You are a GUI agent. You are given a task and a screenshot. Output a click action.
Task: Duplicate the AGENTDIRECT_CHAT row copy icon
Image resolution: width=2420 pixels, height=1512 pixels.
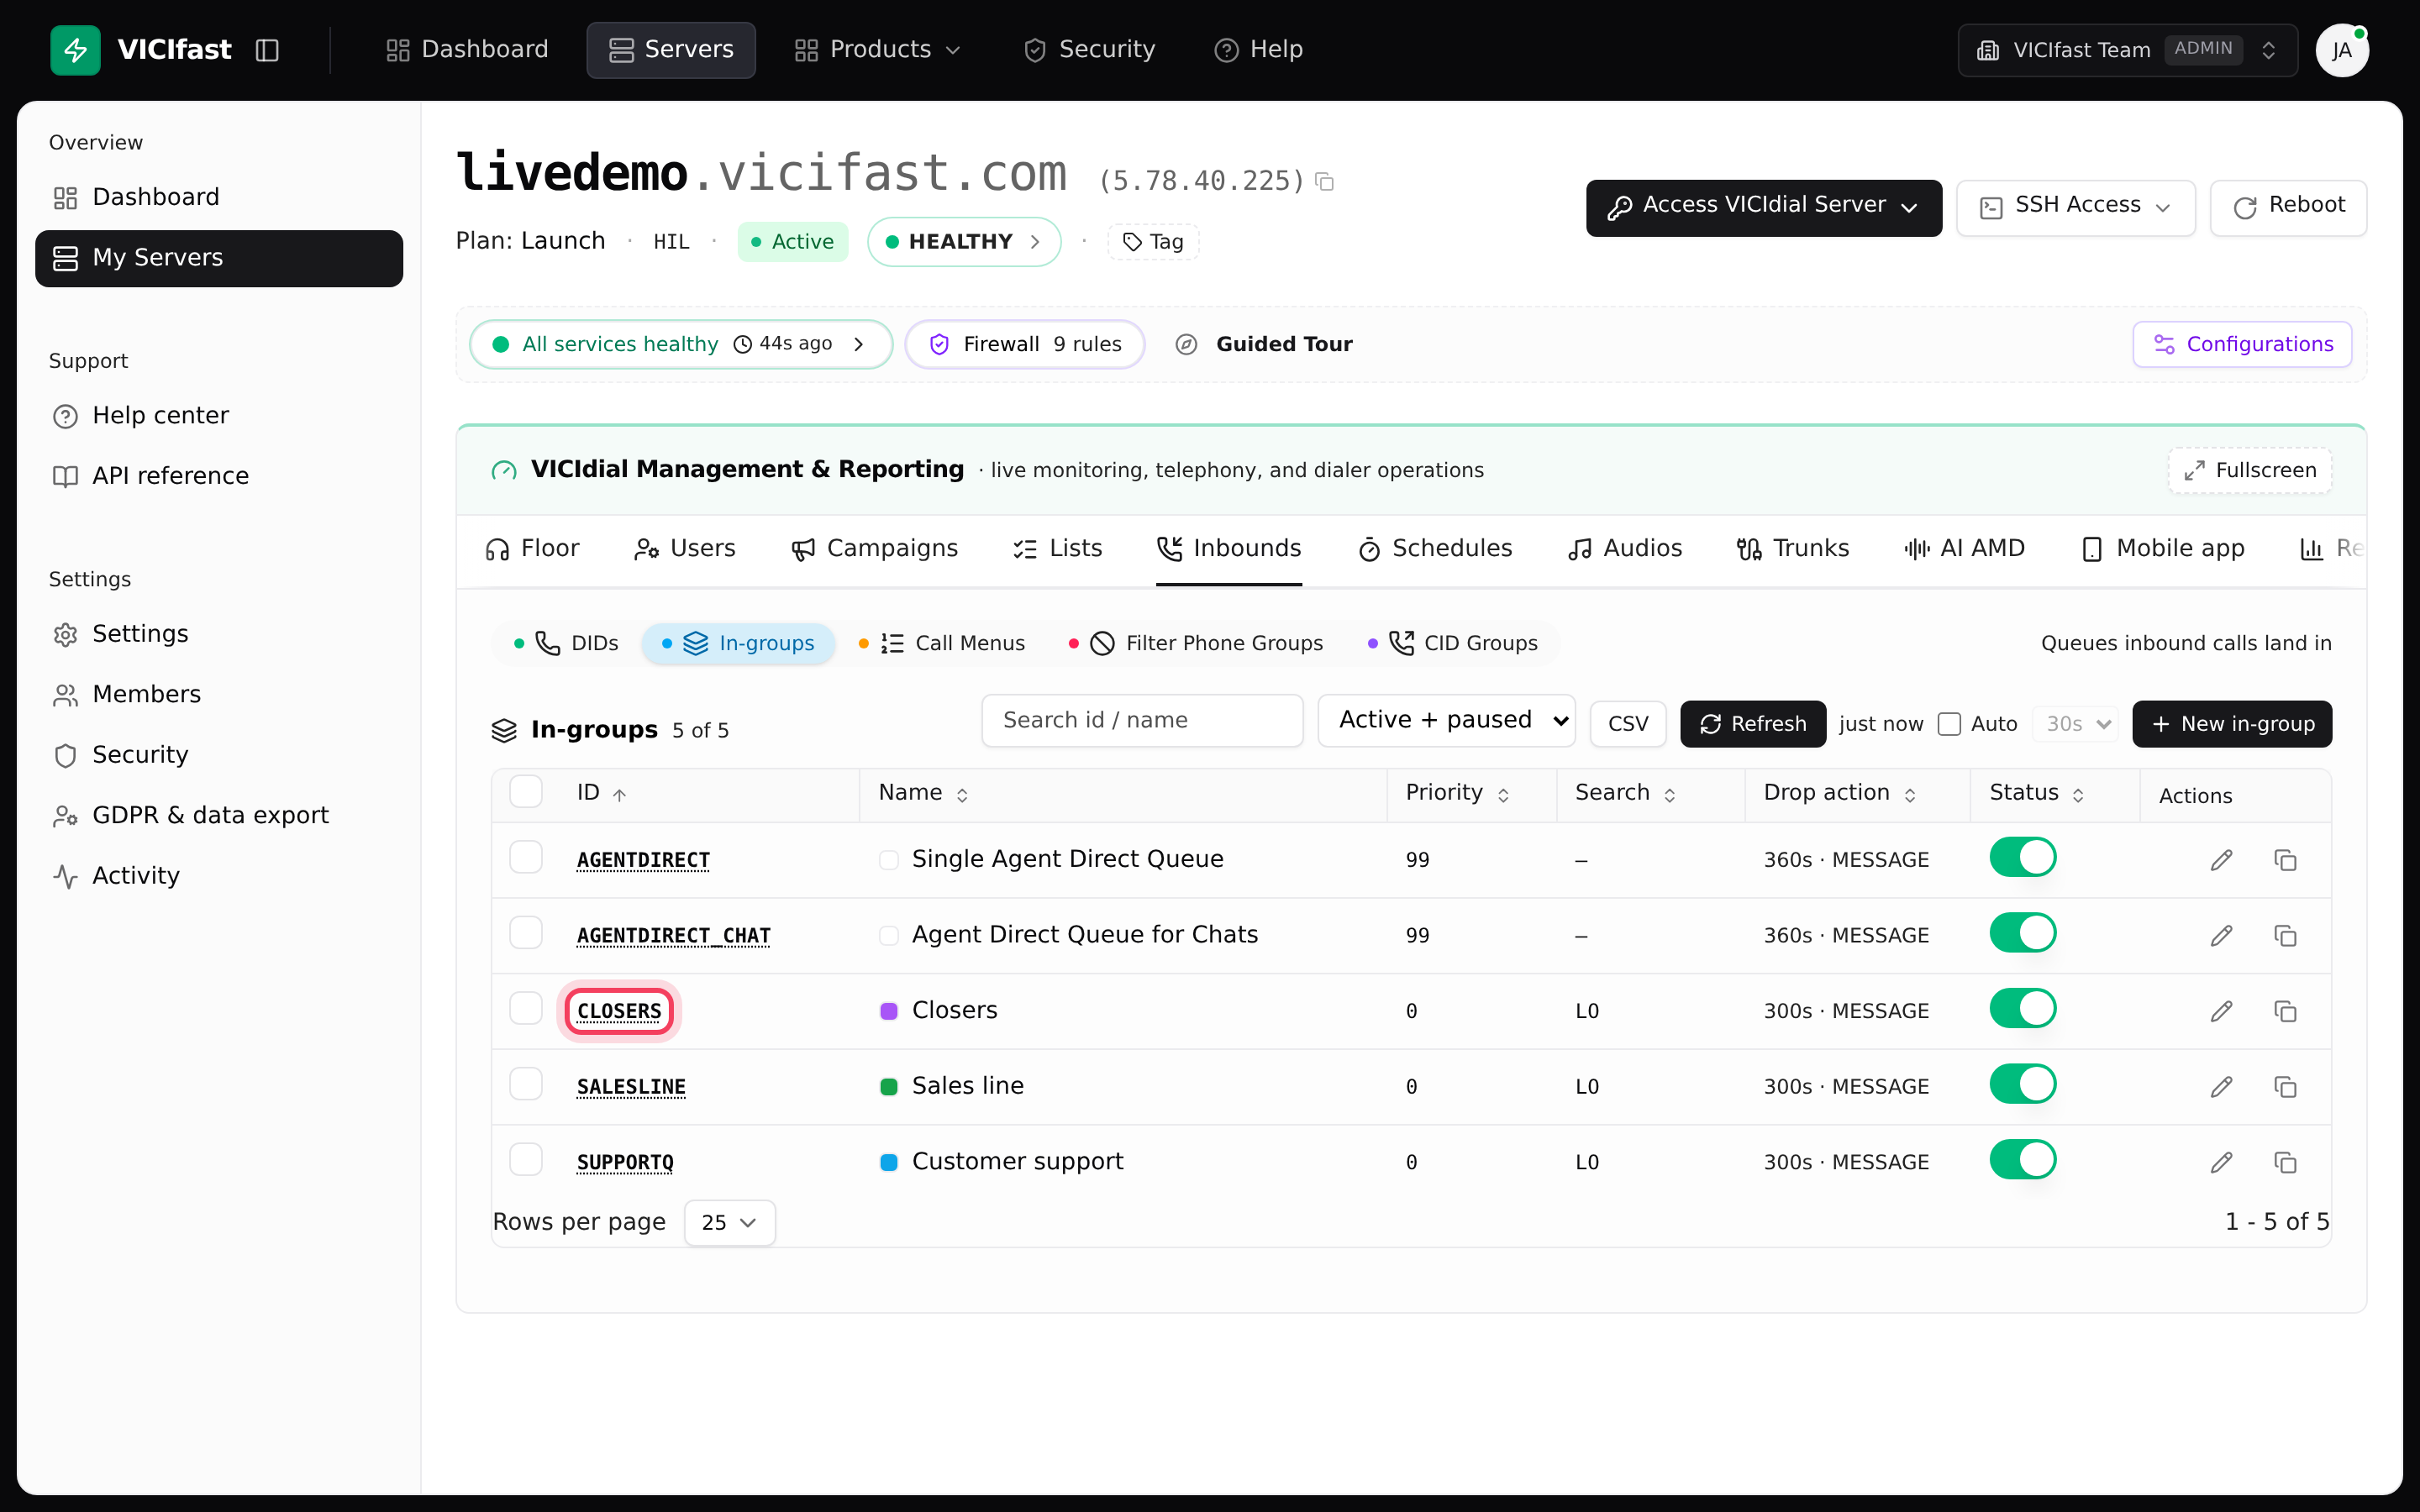[2285, 936]
